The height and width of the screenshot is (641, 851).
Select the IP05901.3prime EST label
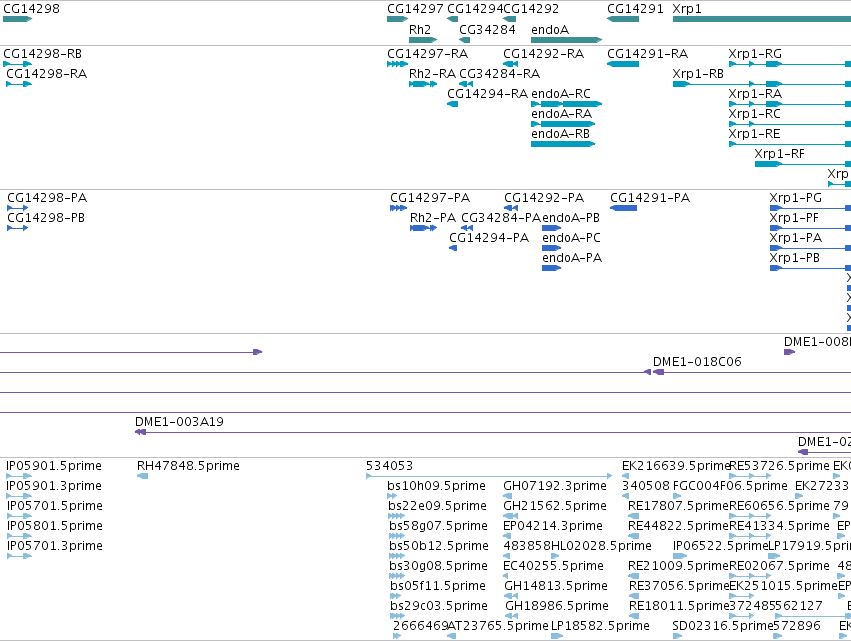click(x=54, y=486)
